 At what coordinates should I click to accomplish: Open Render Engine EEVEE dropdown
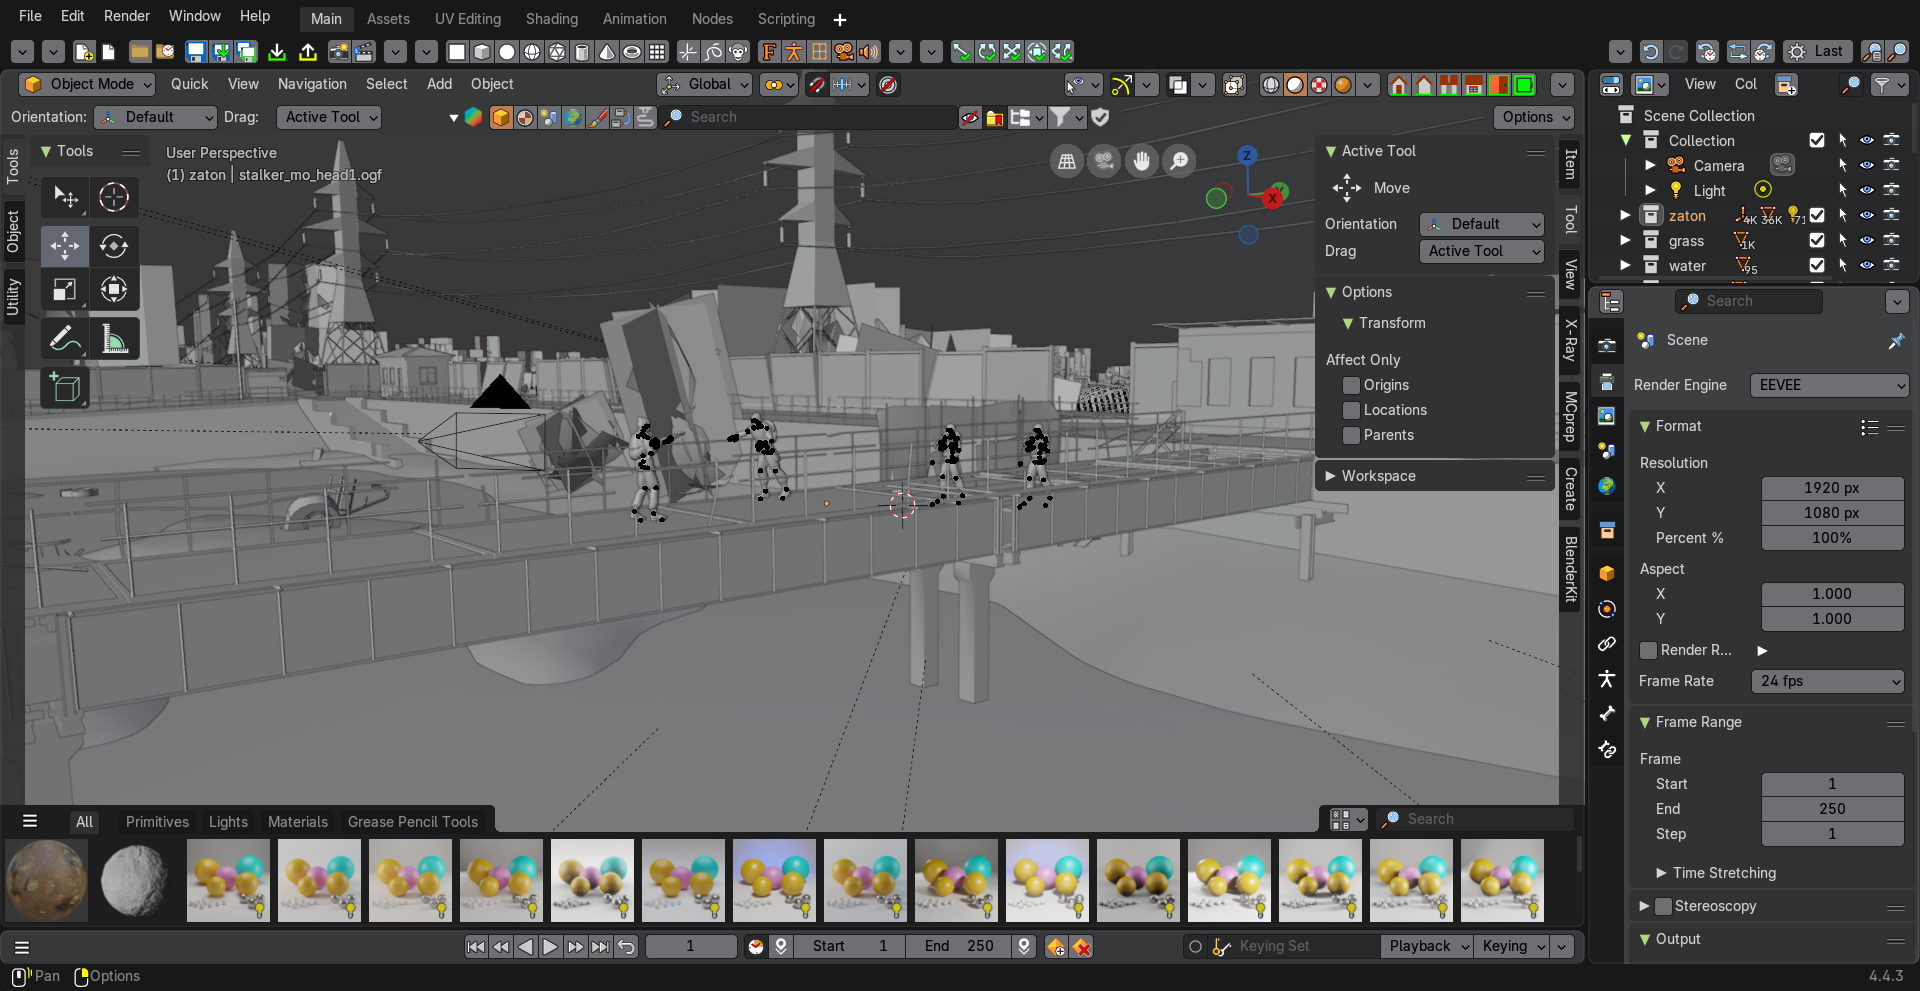coord(1829,385)
